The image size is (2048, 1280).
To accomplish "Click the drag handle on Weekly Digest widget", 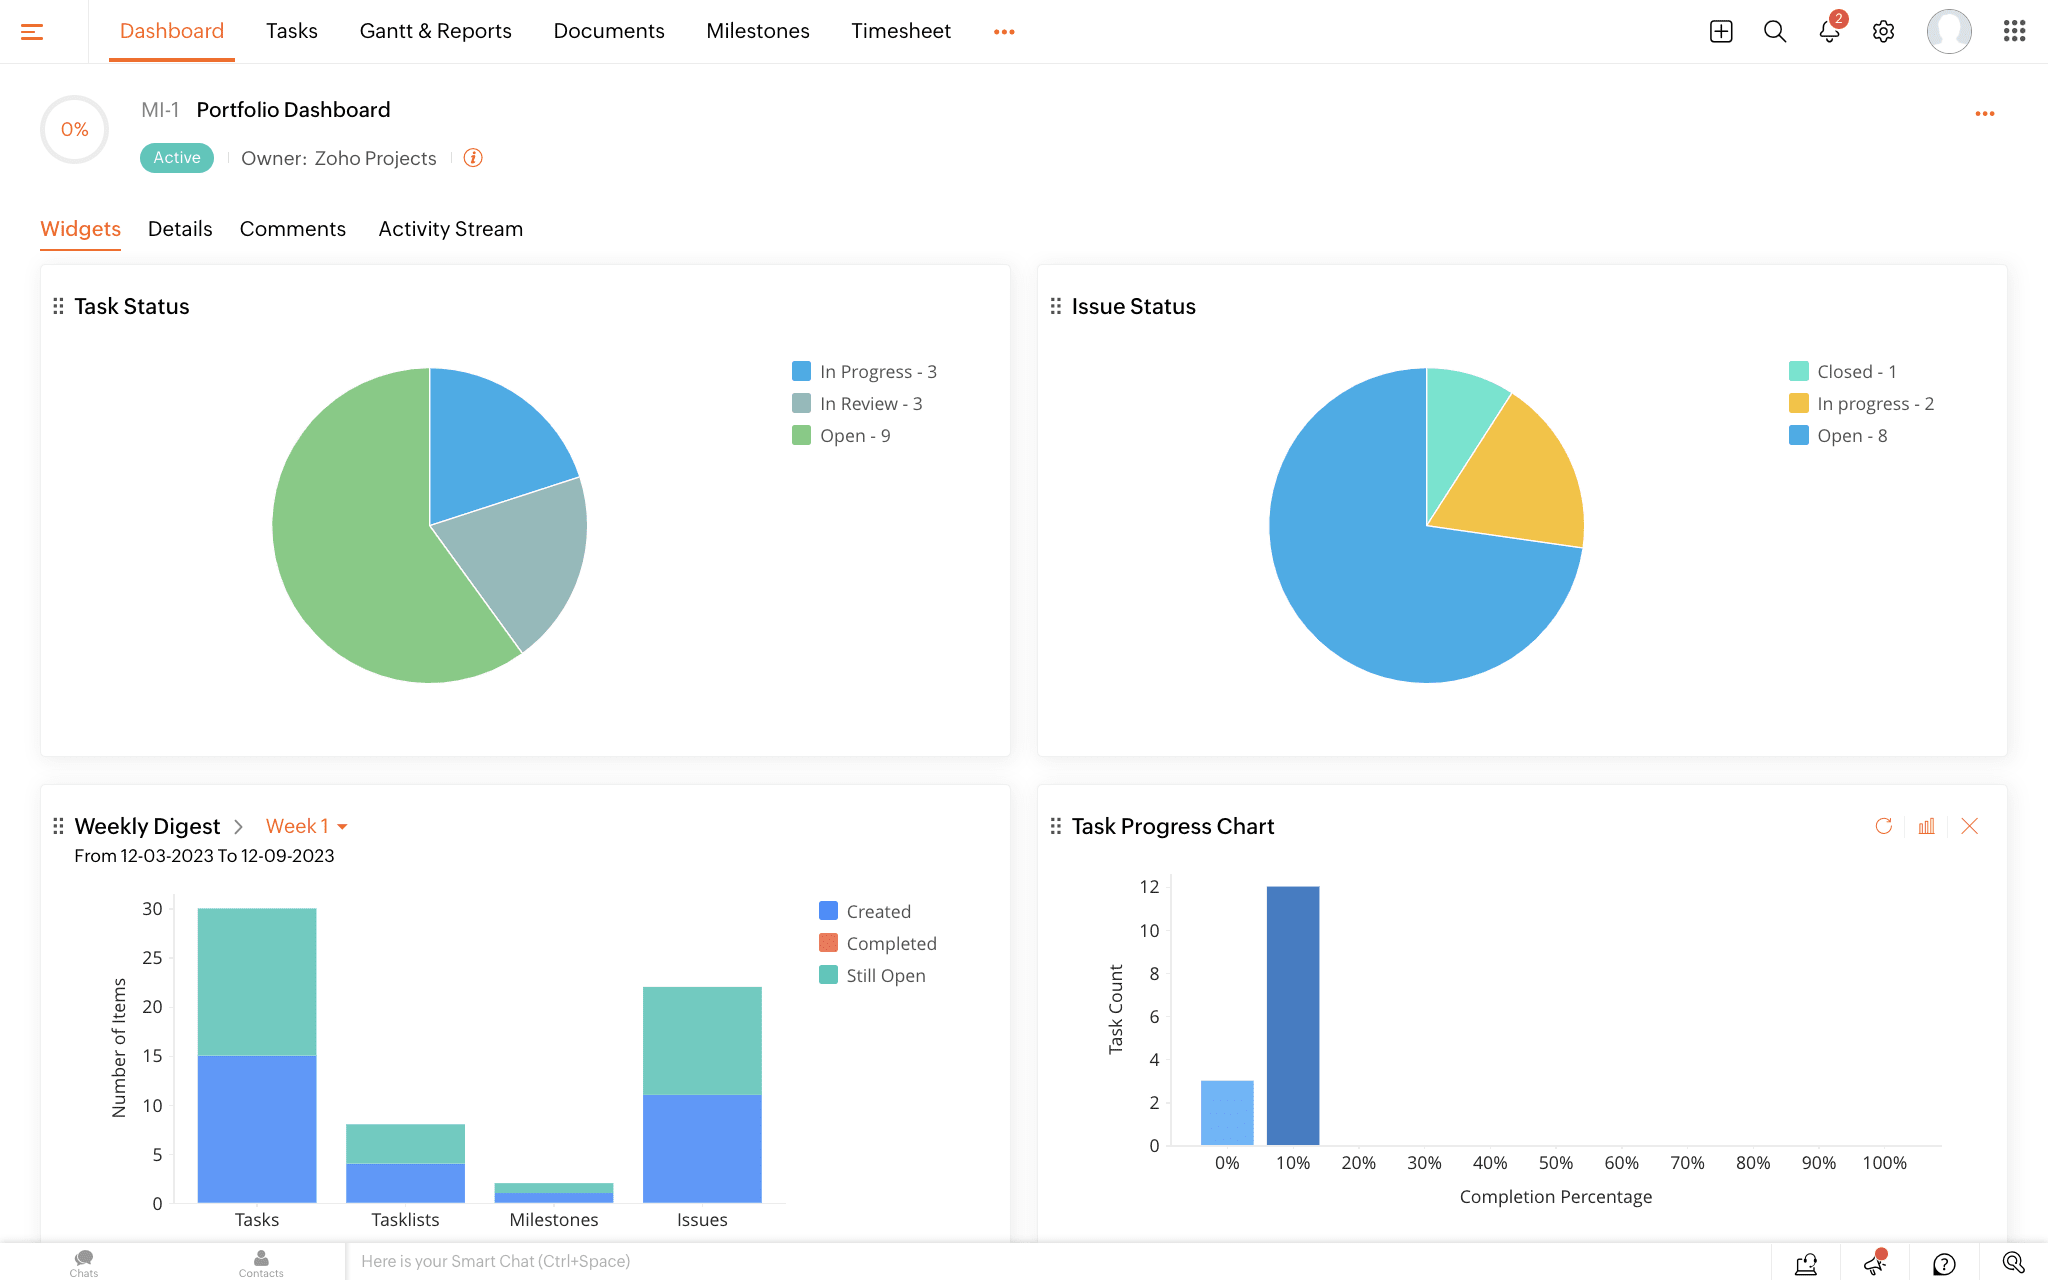I will pos(58,826).
